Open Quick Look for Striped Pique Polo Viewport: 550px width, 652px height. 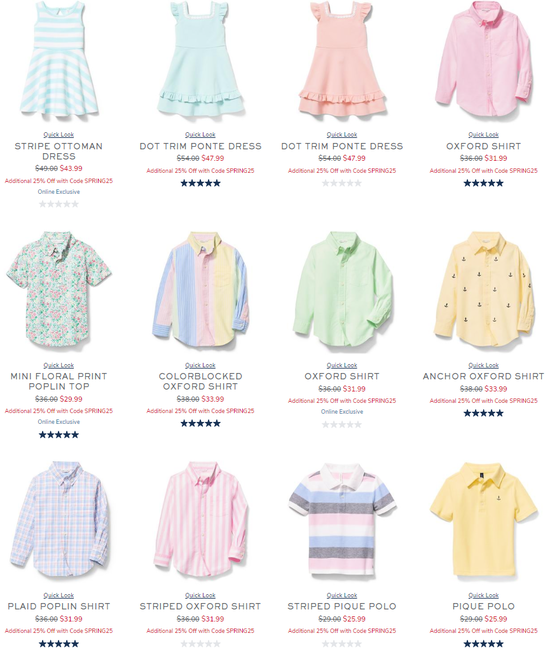342,595
